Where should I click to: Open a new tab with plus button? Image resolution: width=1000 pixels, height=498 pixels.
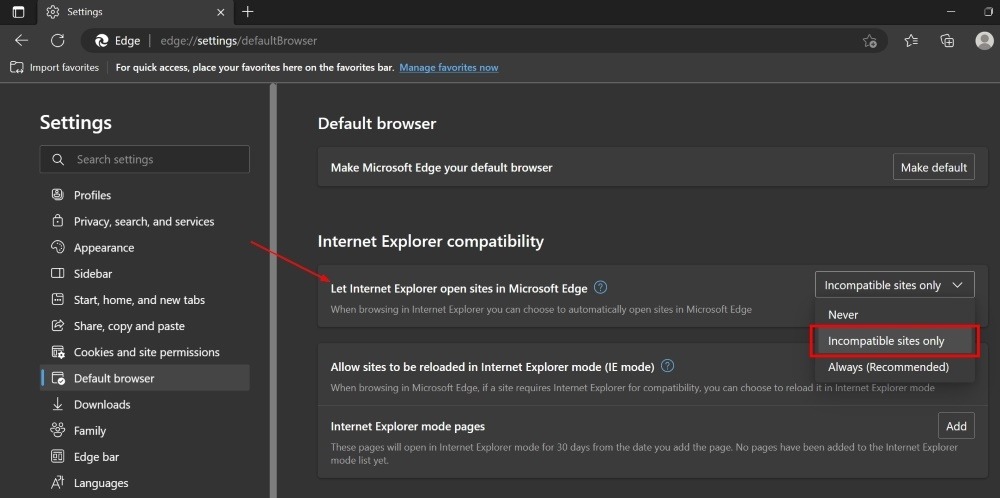point(248,12)
